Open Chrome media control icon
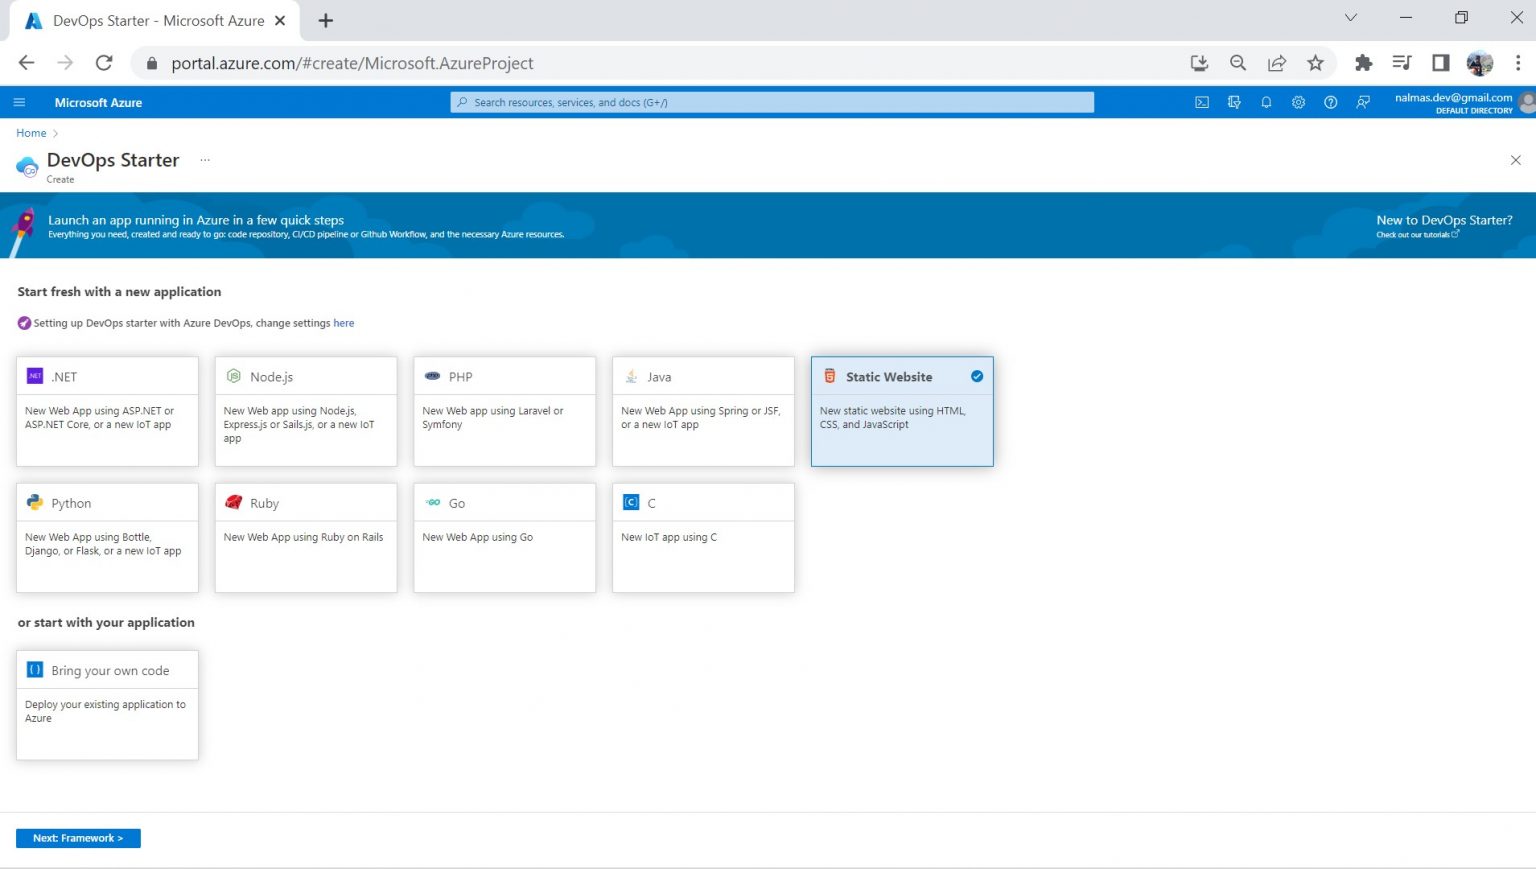 (x=1402, y=63)
